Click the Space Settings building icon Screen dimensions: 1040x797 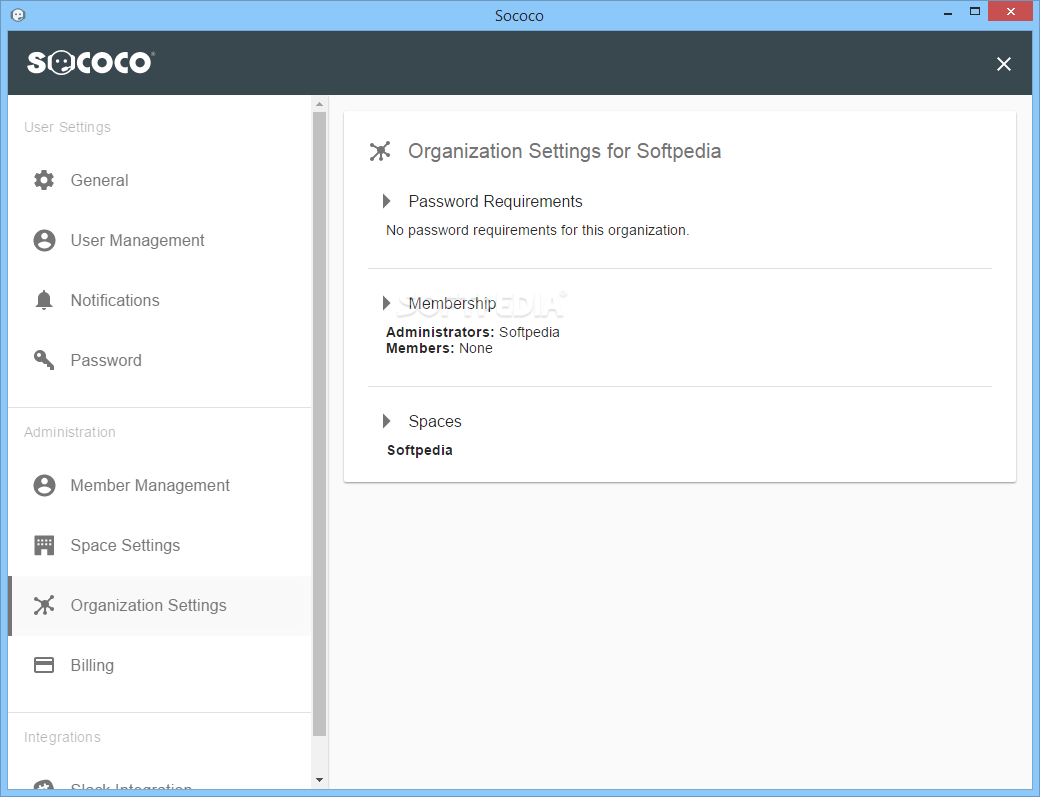(44, 545)
